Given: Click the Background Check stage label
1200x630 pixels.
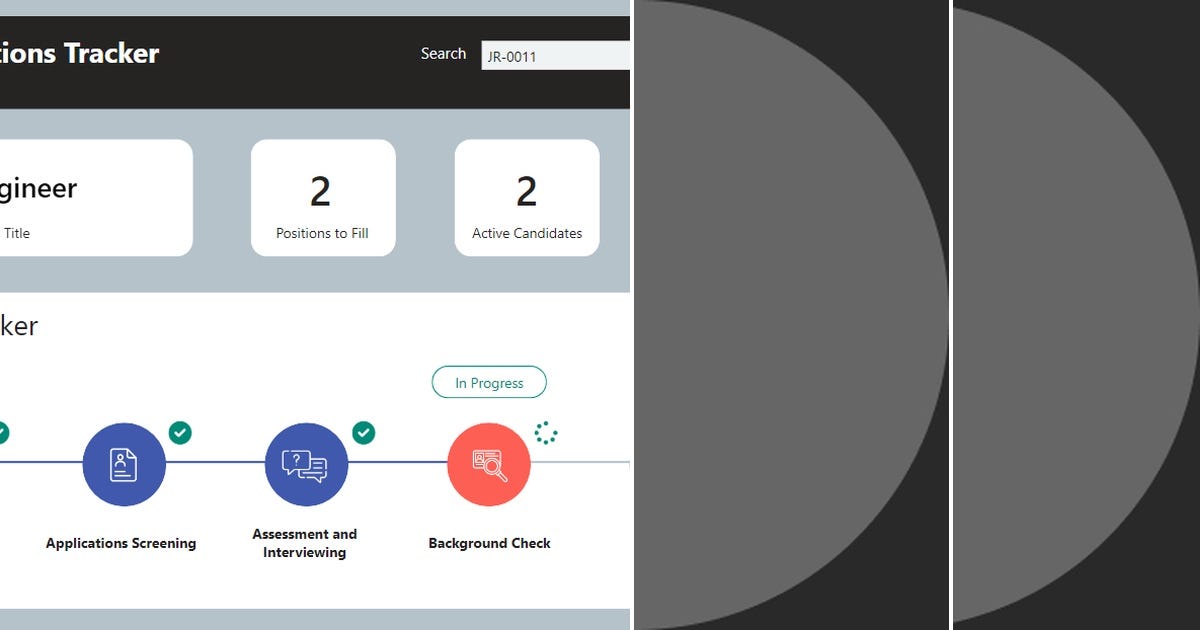Looking at the screenshot, I should pyautogui.click(x=489, y=543).
